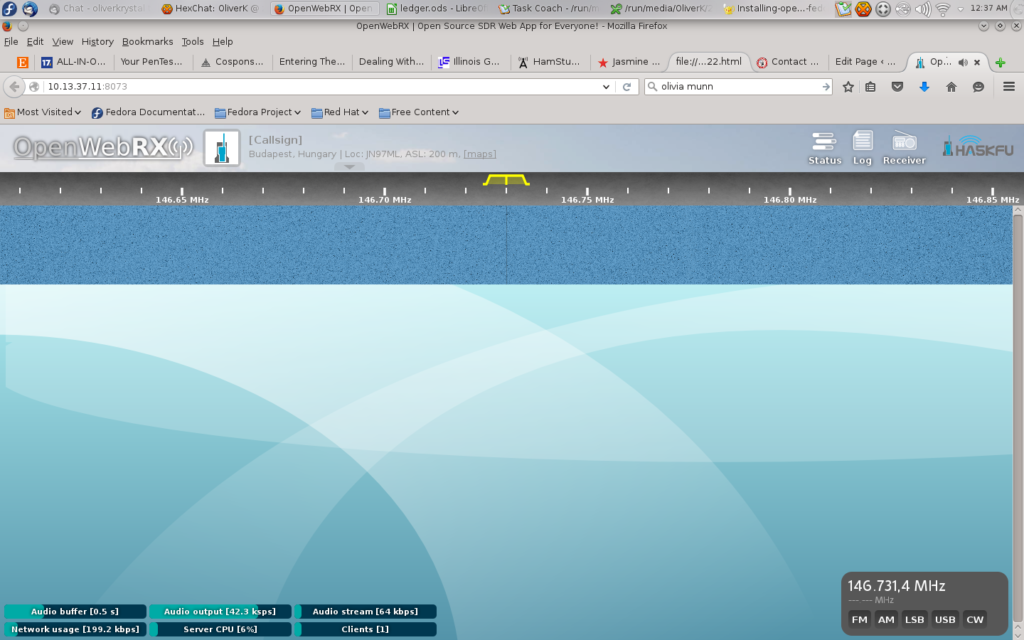Select CW mode in the receiver panel
Viewport: 1024px width, 640px height.
pyautogui.click(x=974, y=619)
